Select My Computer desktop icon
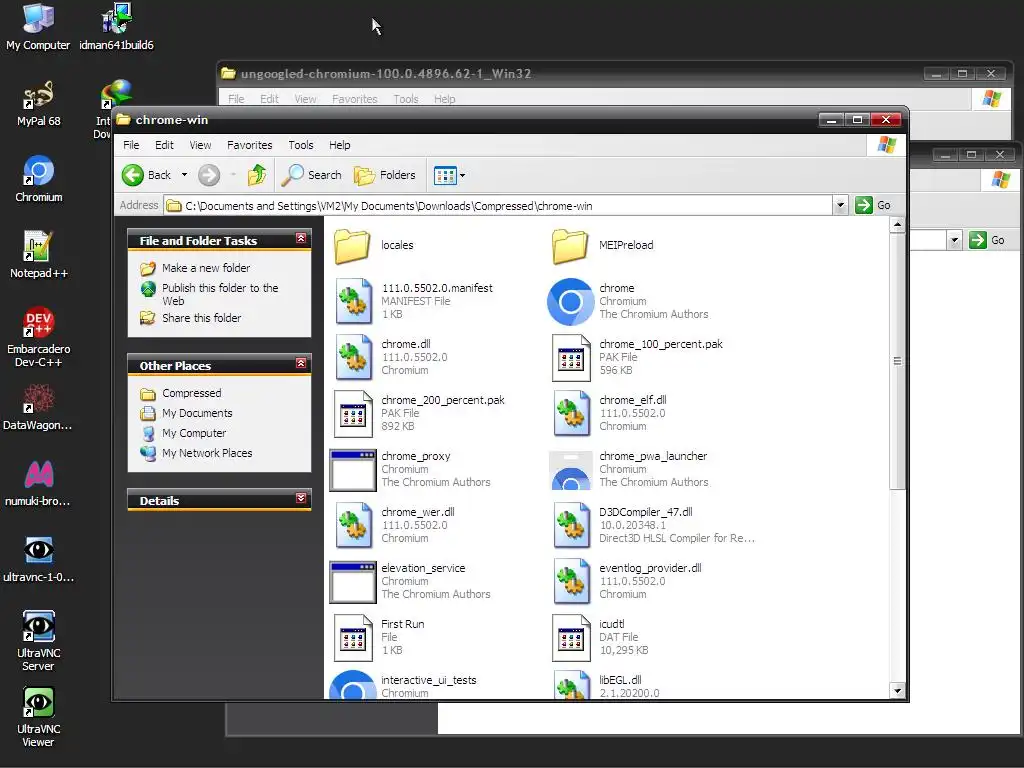Viewport: 1024px width, 768px height. (38, 27)
